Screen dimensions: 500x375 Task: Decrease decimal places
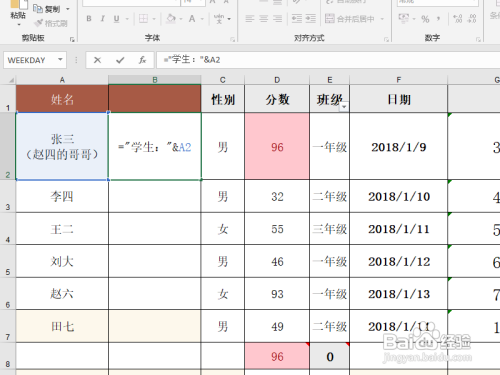(472, 19)
